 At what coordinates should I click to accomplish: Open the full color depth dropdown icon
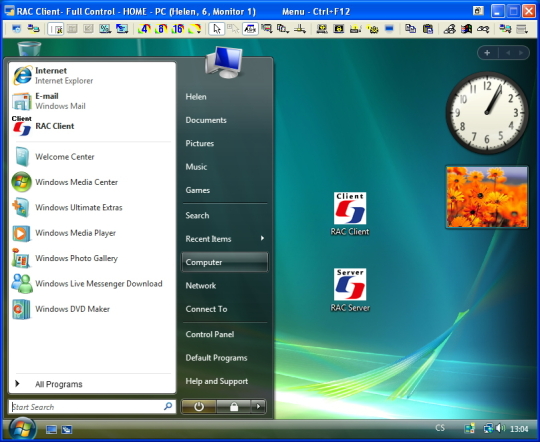tap(195, 29)
